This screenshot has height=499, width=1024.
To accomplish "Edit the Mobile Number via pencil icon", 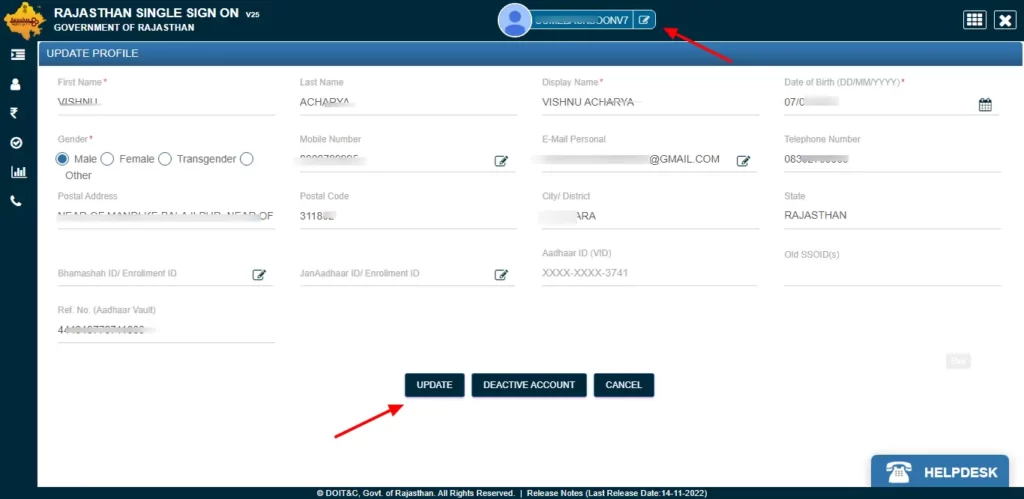I will [501, 161].
